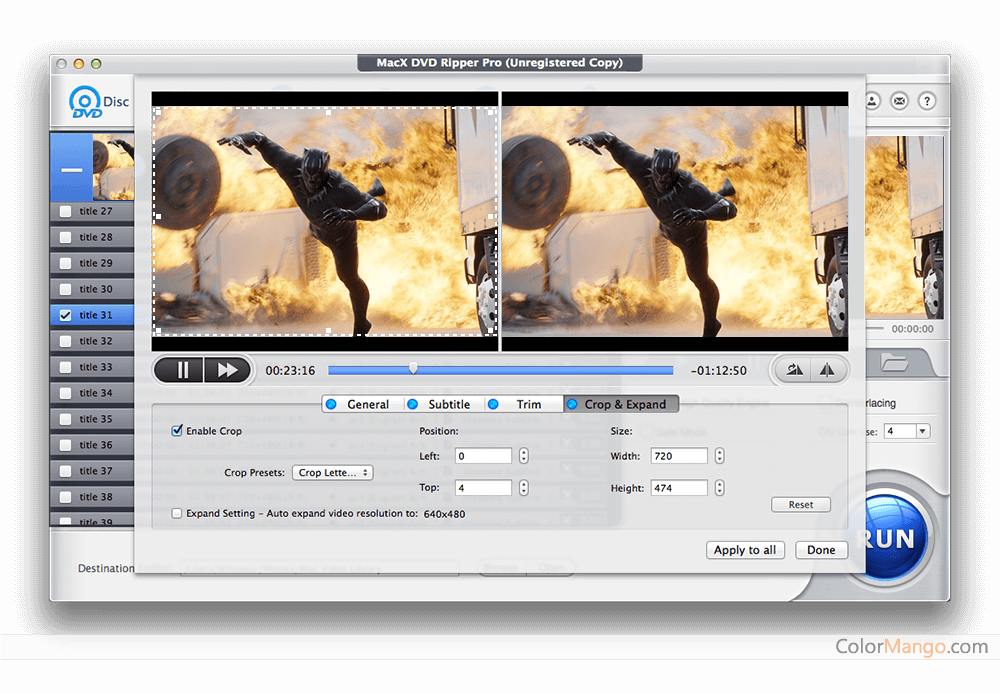Click the bottom-center crop handle
Viewport: 1000px width, 693px height.
[328, 331]
